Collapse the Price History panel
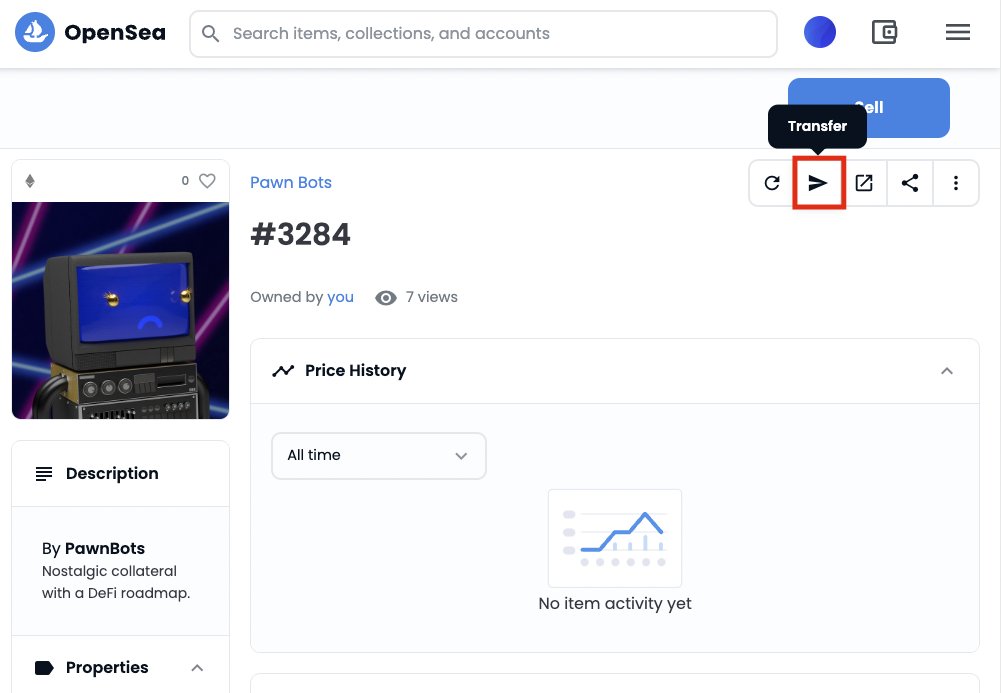1001x693 pixels. coord(947,370)
